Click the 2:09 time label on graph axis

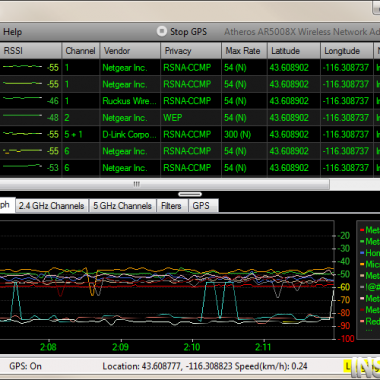pos(120,347)
